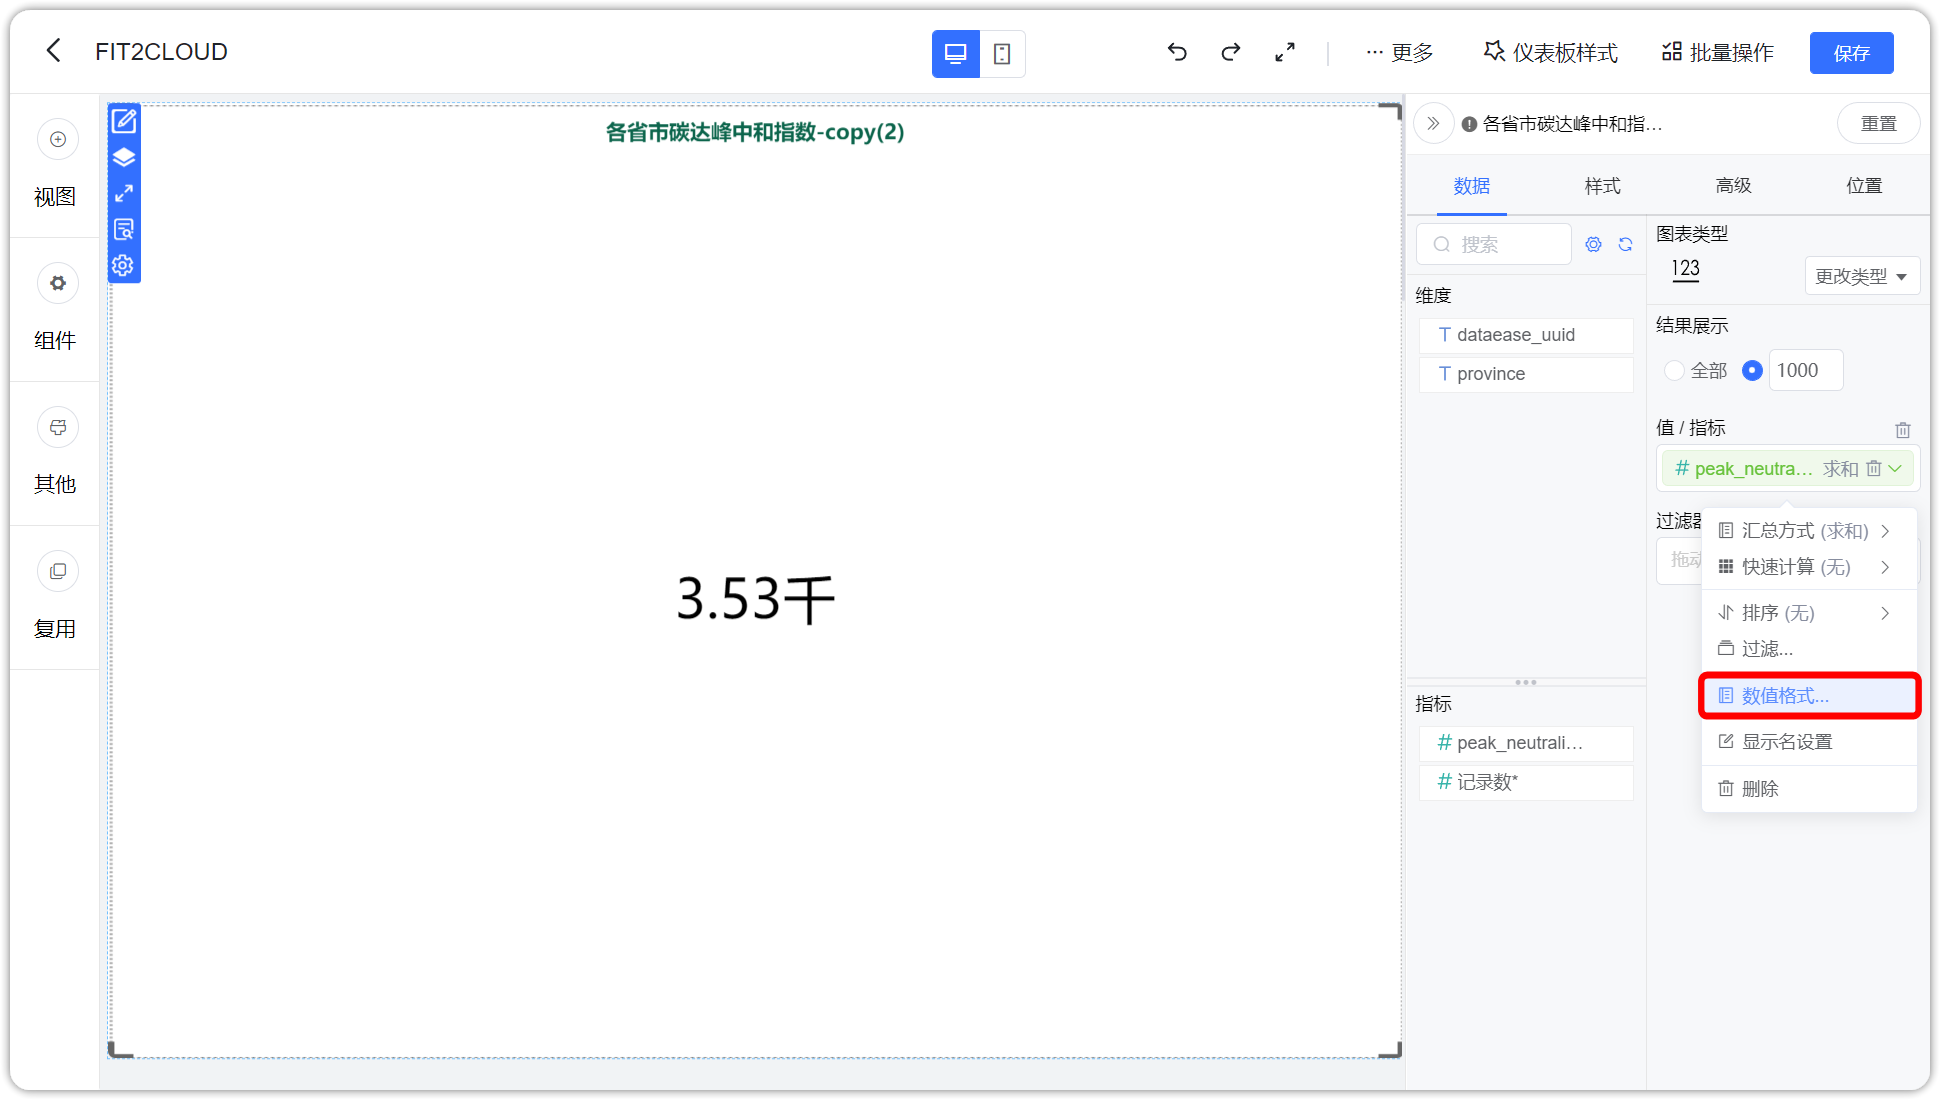Image resolution: width=1940 pixels, height=1100 pixels.
Task: Open the 更多 menu
Action: click(x=1399, y=52)
